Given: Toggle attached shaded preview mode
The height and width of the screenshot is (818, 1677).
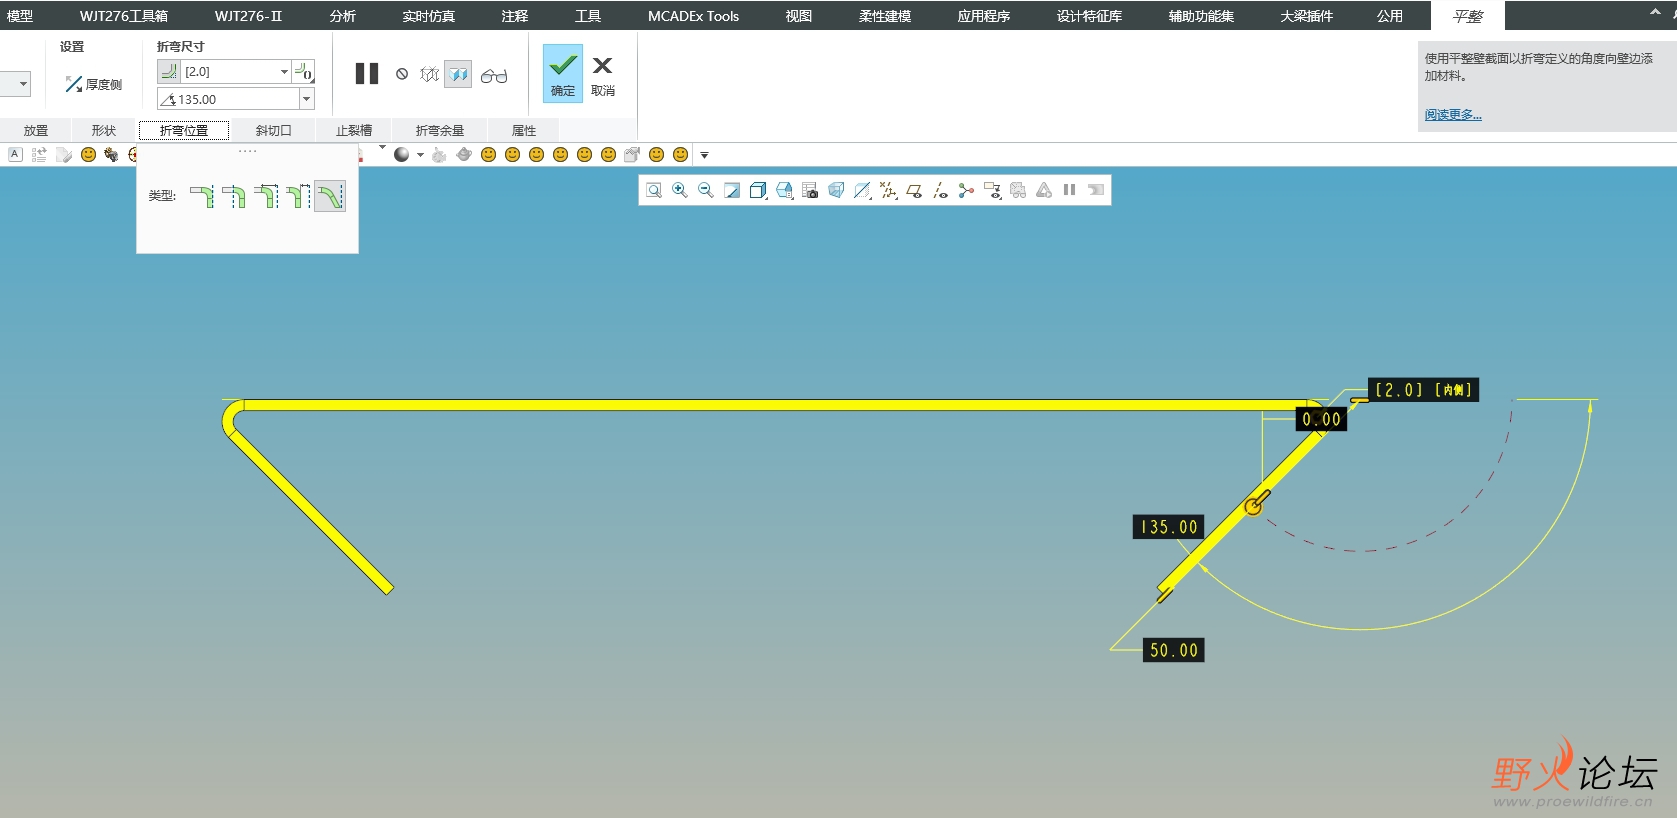Looking at the screenshot, I should (458, 74).
